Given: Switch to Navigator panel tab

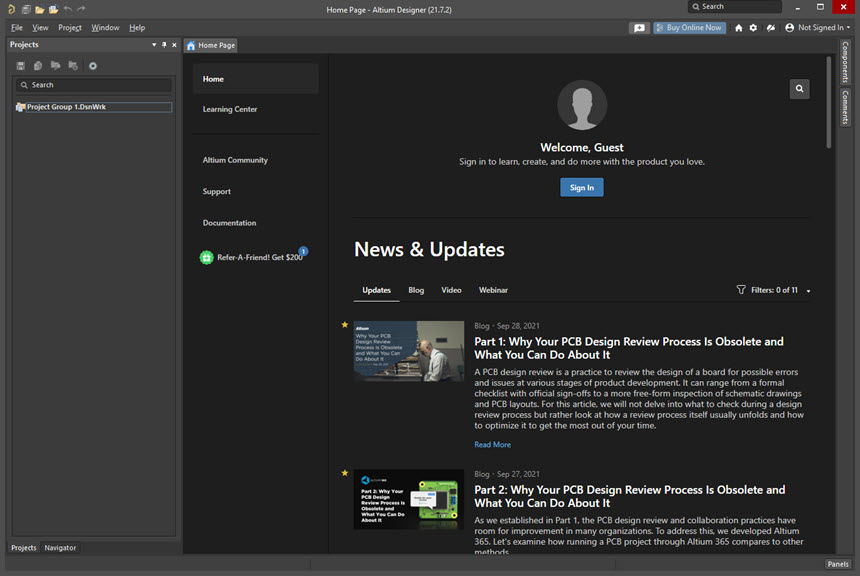Looking at the screenshot, I should point(60,547).
